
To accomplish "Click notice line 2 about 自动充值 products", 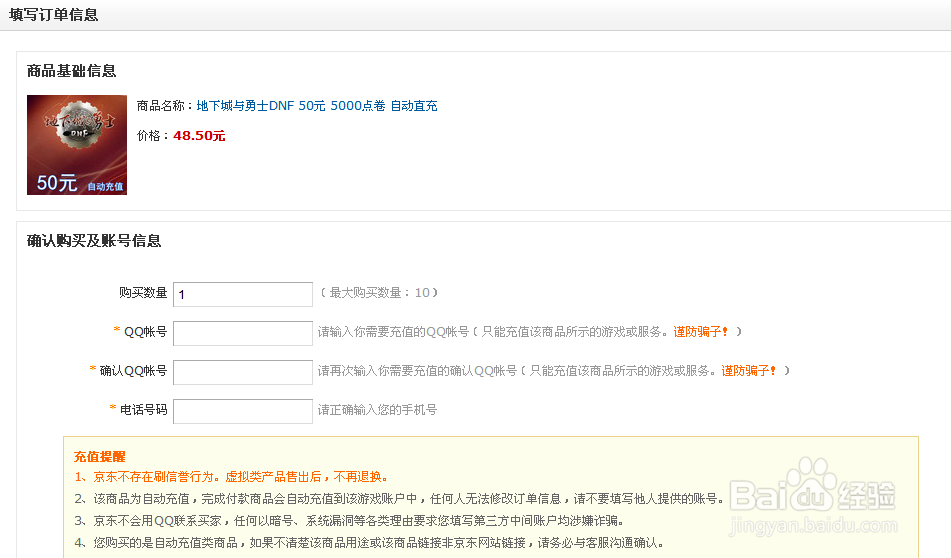I will pyautogui.click(x=399, y=499).
